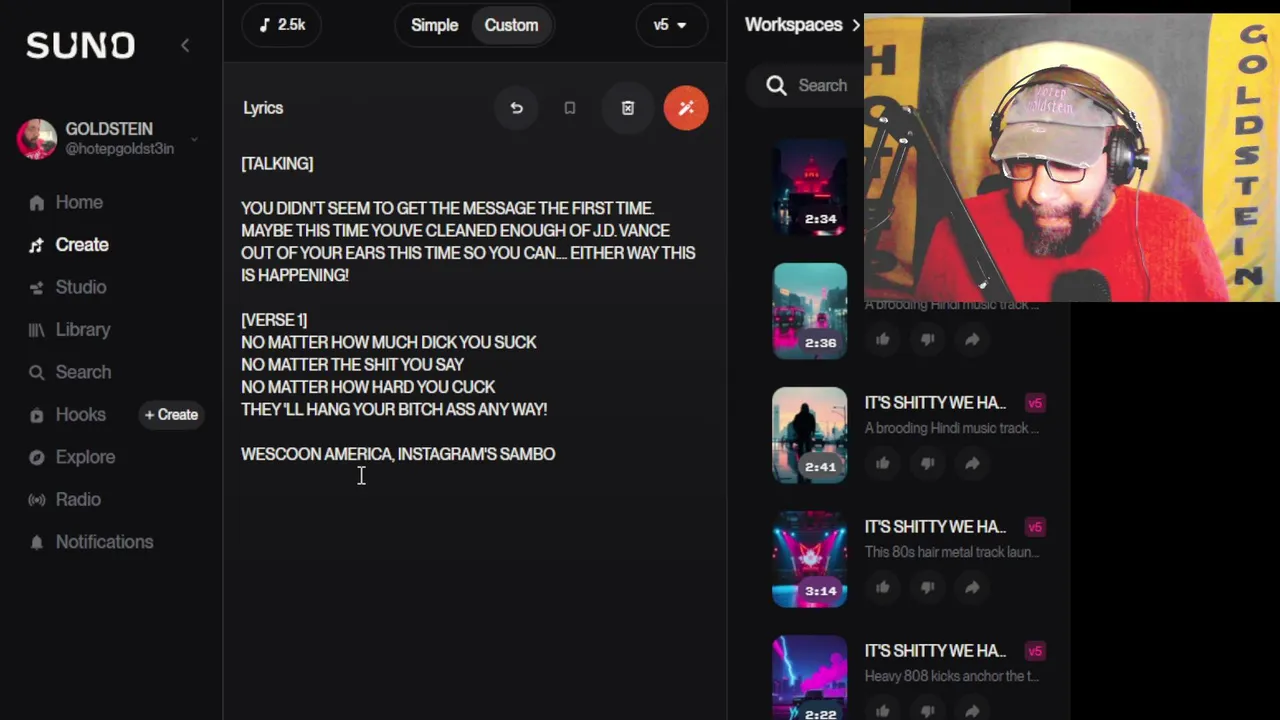Switch to Custom mode
The height and width of the screenshot is (720, 1280).
click(511, 25)
